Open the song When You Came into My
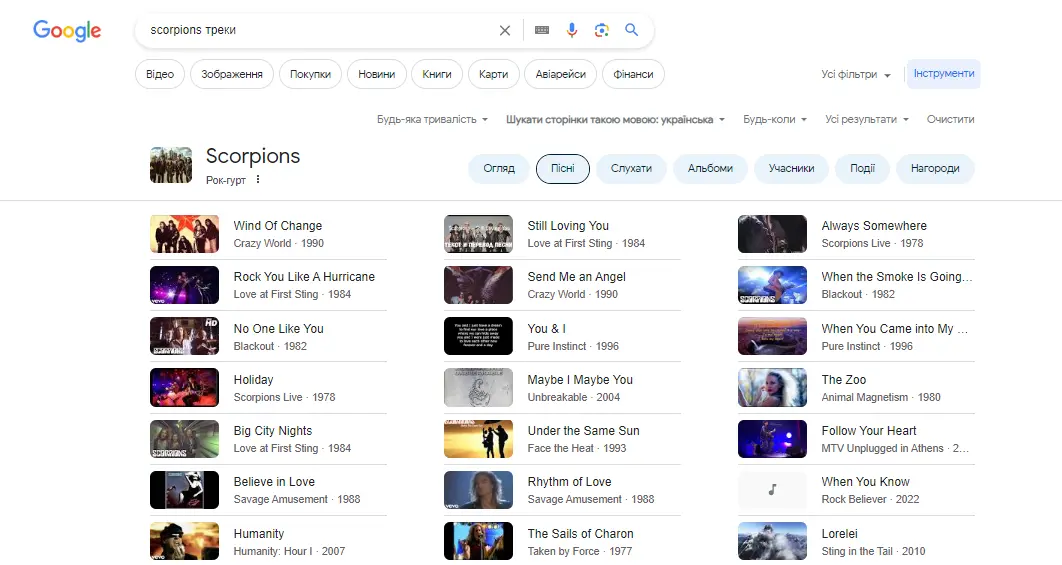This screenshot has width=1062, height=565. [856, 337]
